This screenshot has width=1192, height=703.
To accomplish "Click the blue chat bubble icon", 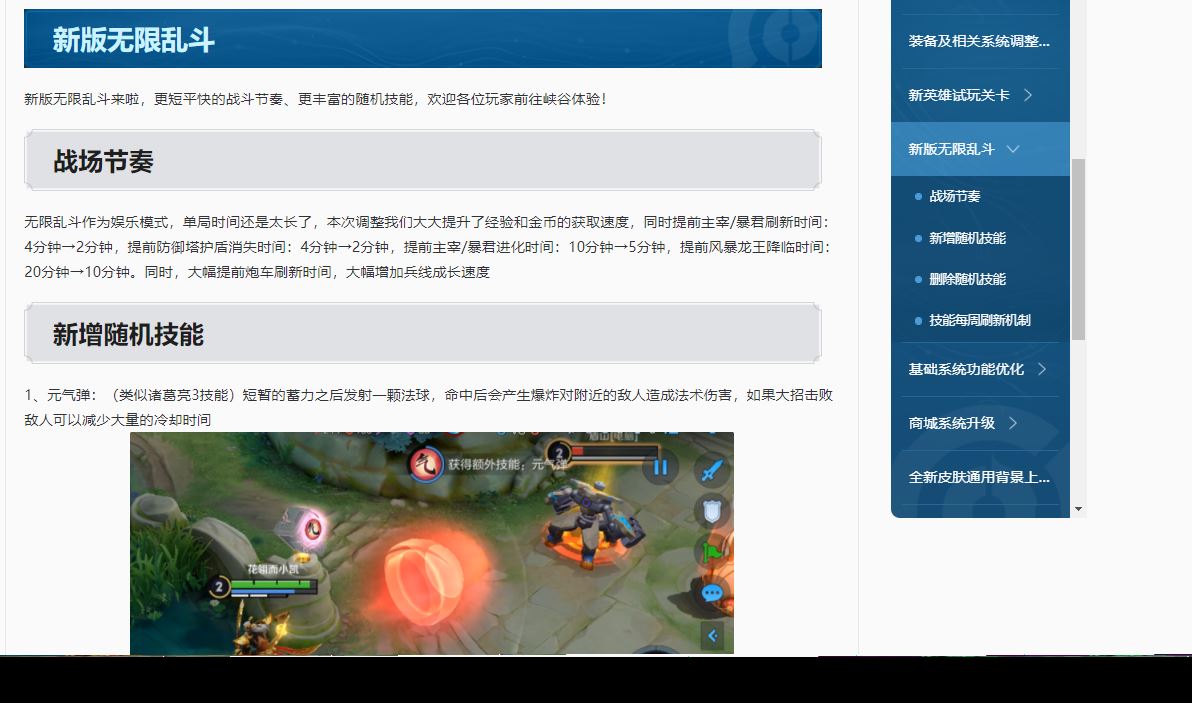I will coord(712,593).
